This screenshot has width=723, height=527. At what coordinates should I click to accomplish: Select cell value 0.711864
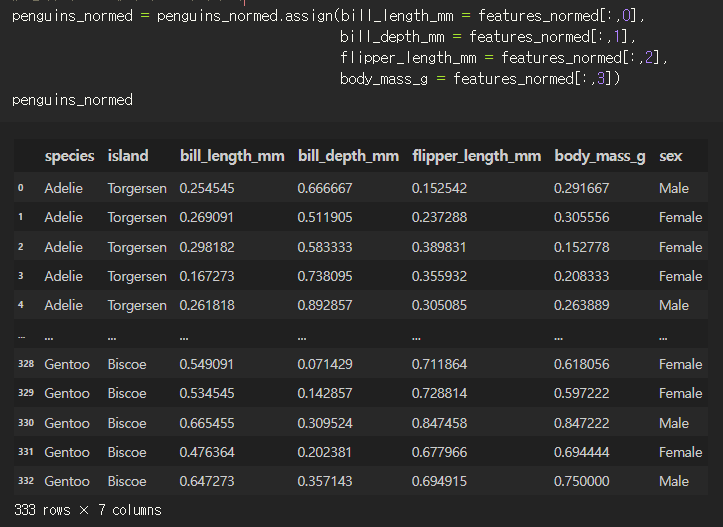(439, 364)
